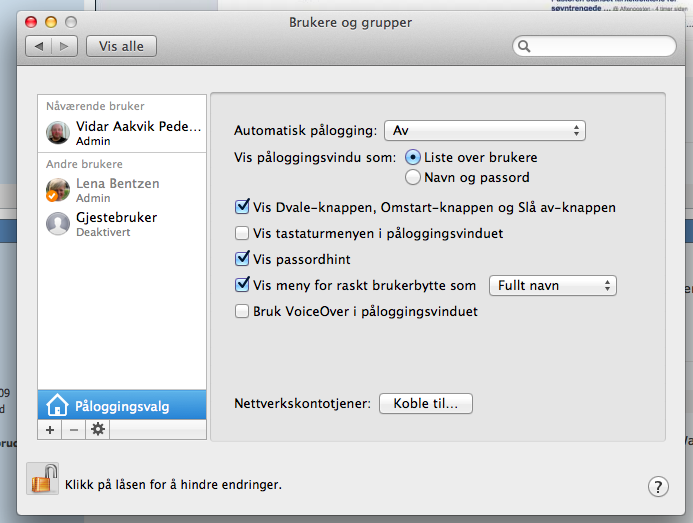Click Klikk på låsen text
693x523 pixels.
pos(173,485)
